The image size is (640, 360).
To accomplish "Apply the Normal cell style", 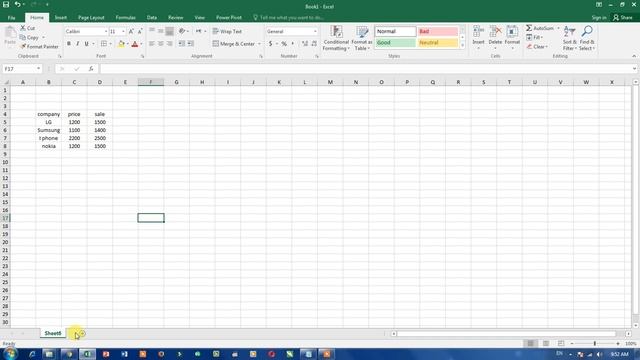I will 395,31.
